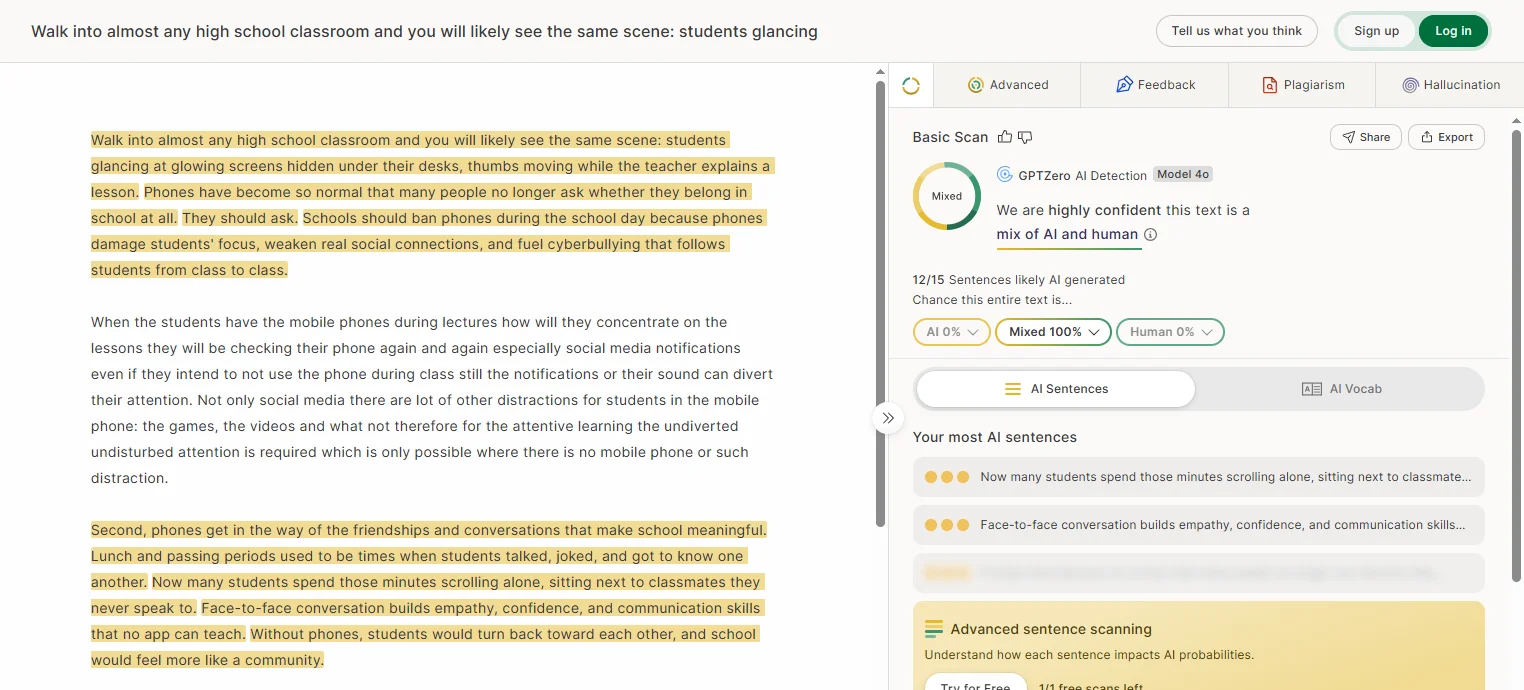Click the document title at the top
1524x690 pixels.
coord(424,31)
